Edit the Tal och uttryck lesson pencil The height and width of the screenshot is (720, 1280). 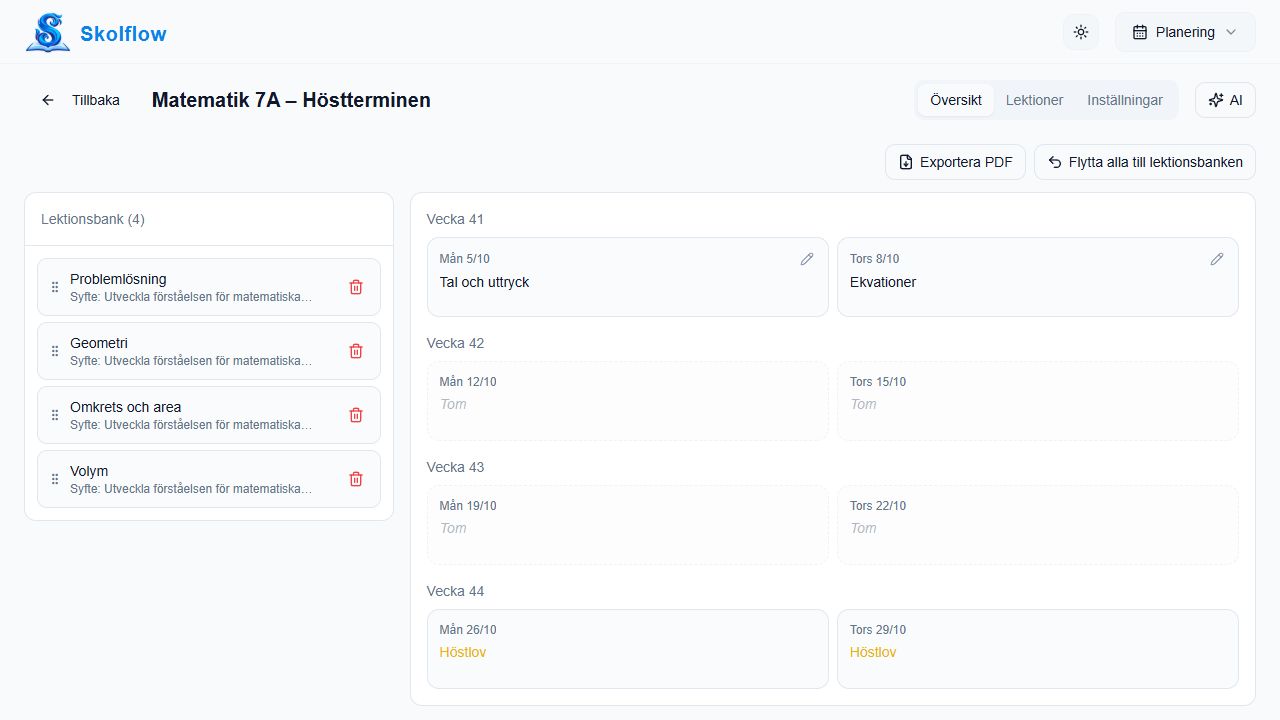807,259
